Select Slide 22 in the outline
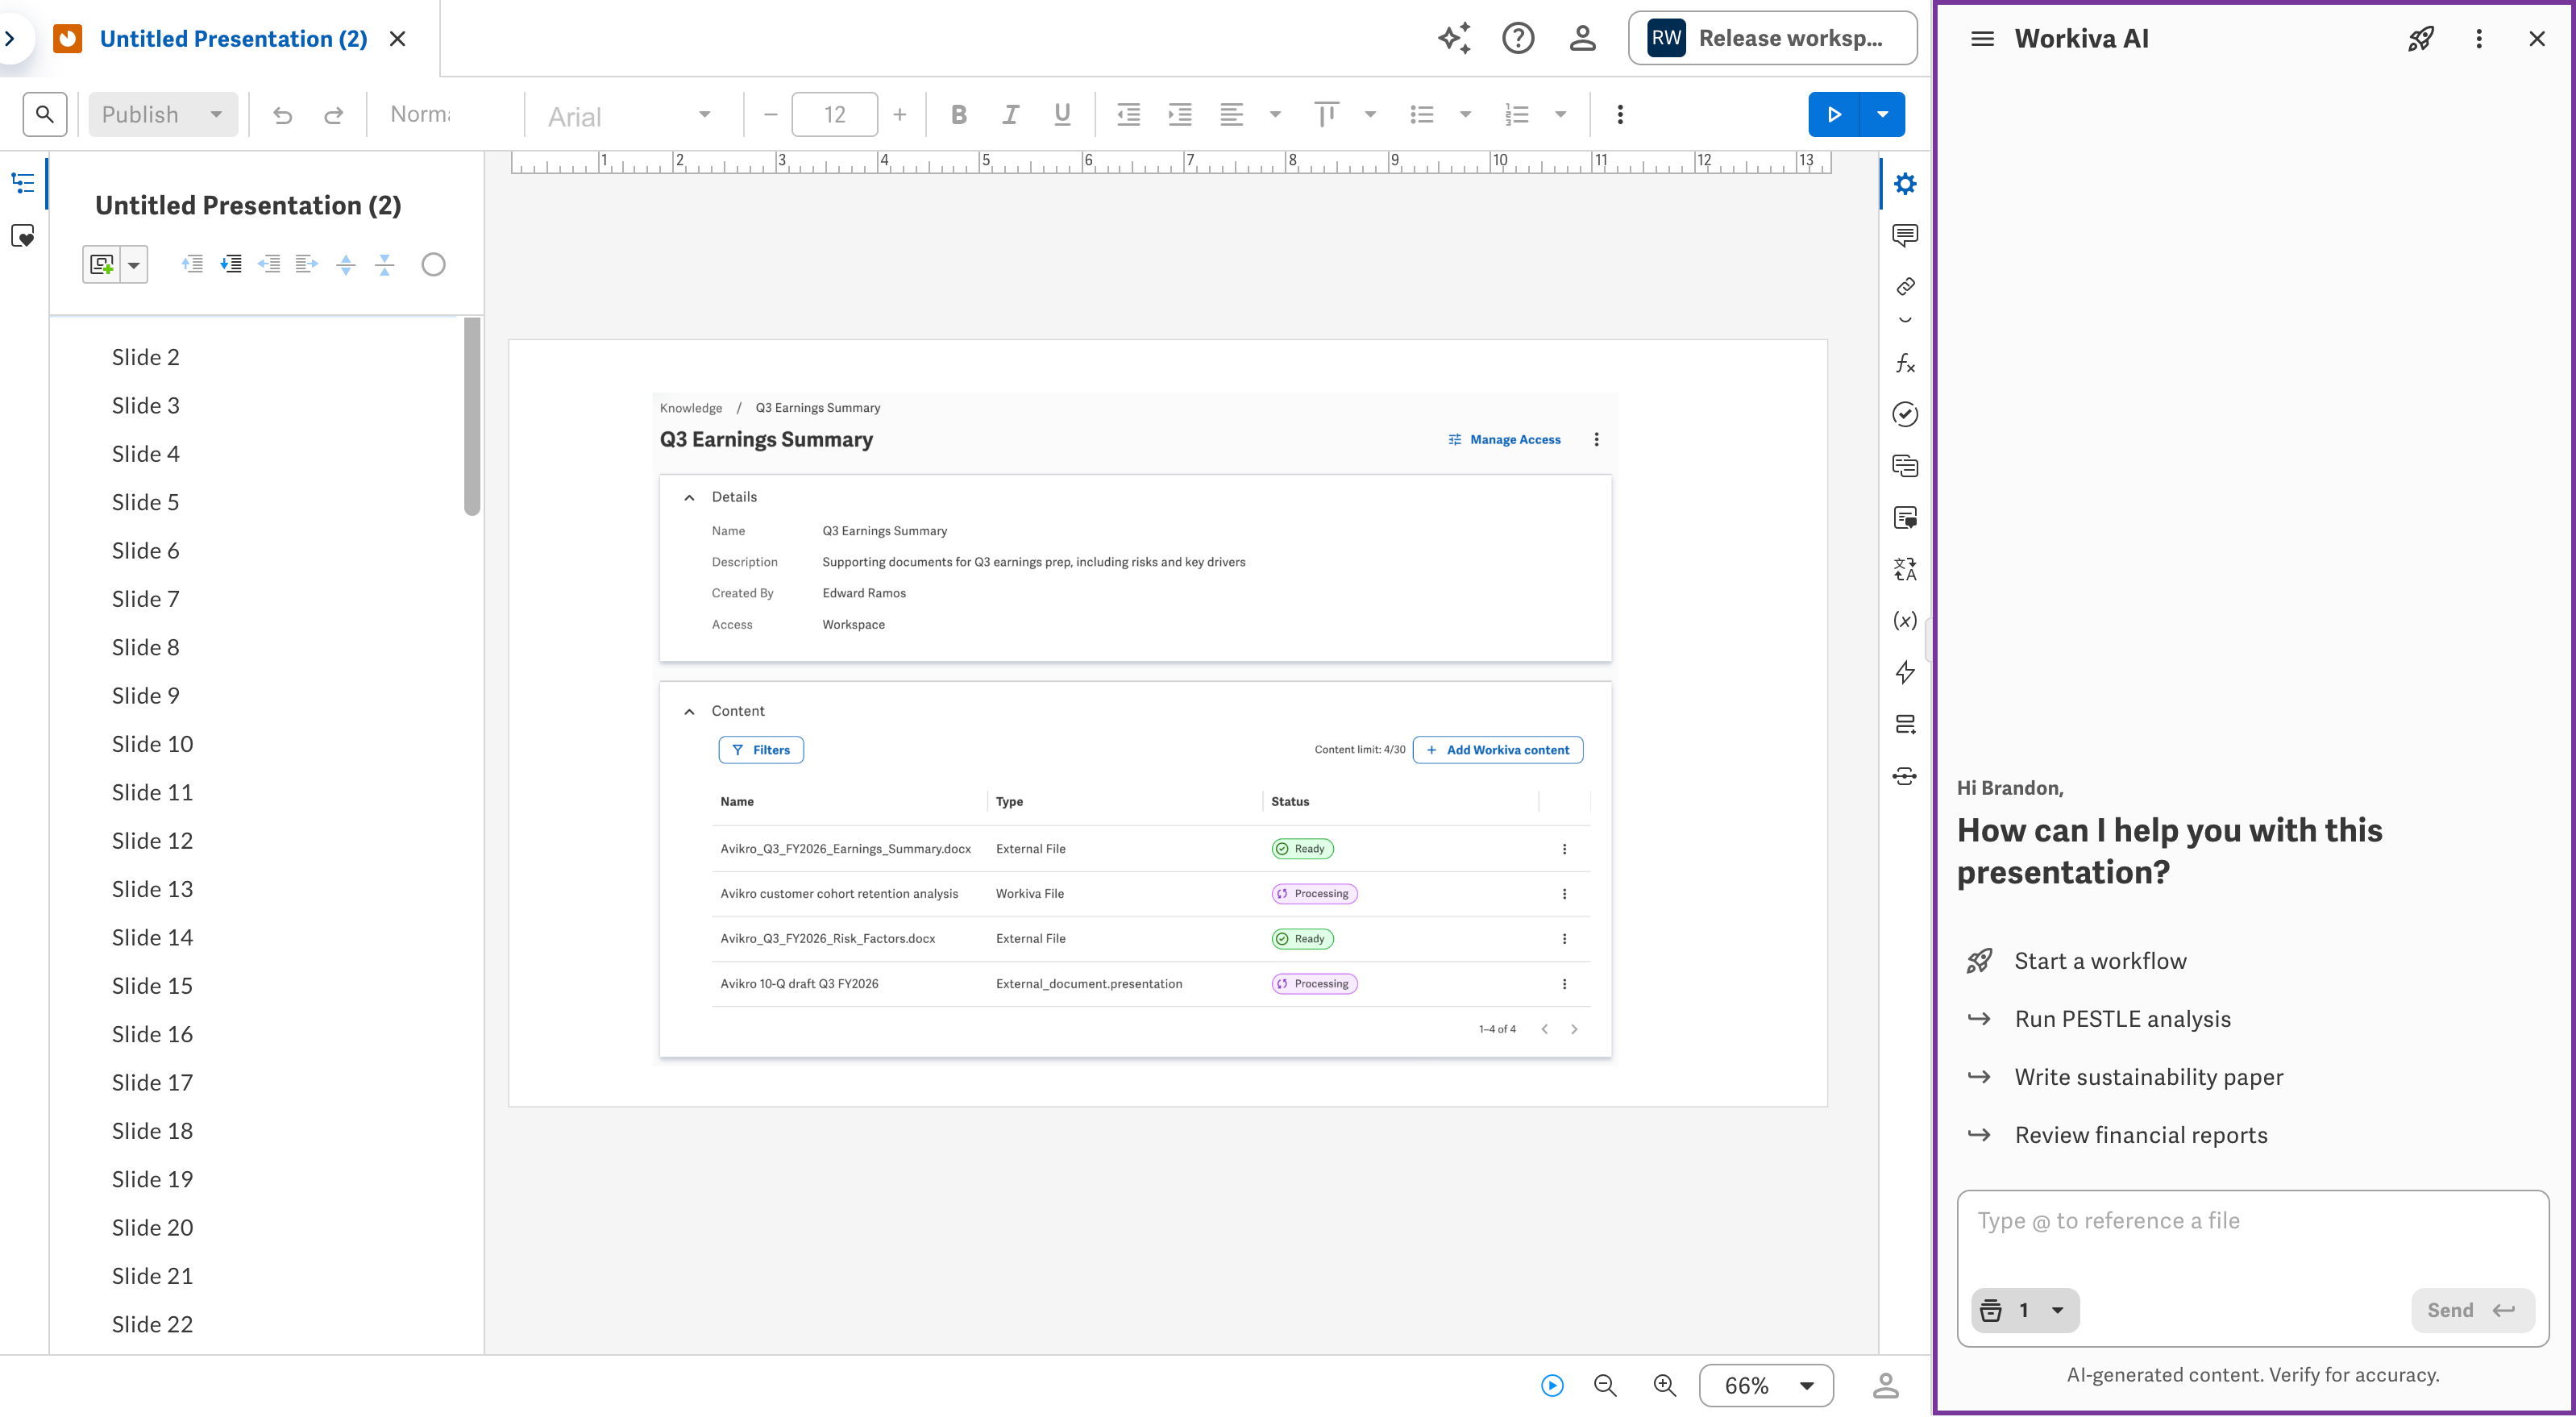This screenshot has width=2576, height=1417. [x=152, y=1324]
